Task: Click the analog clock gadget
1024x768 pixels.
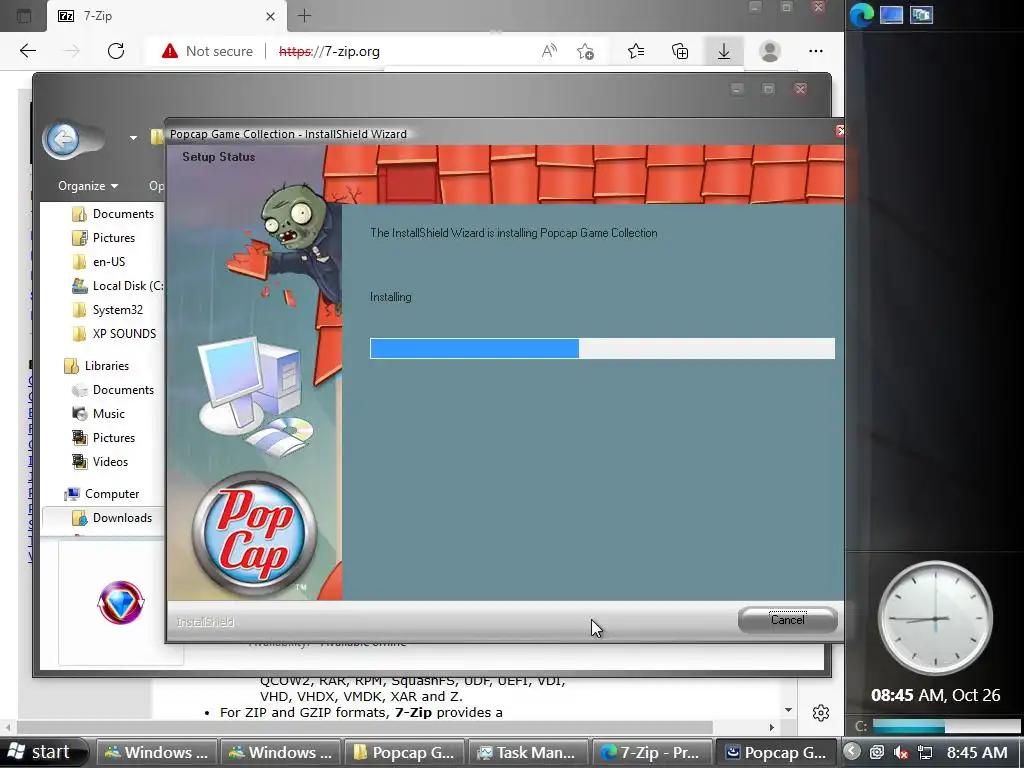Action: [935, 618]
